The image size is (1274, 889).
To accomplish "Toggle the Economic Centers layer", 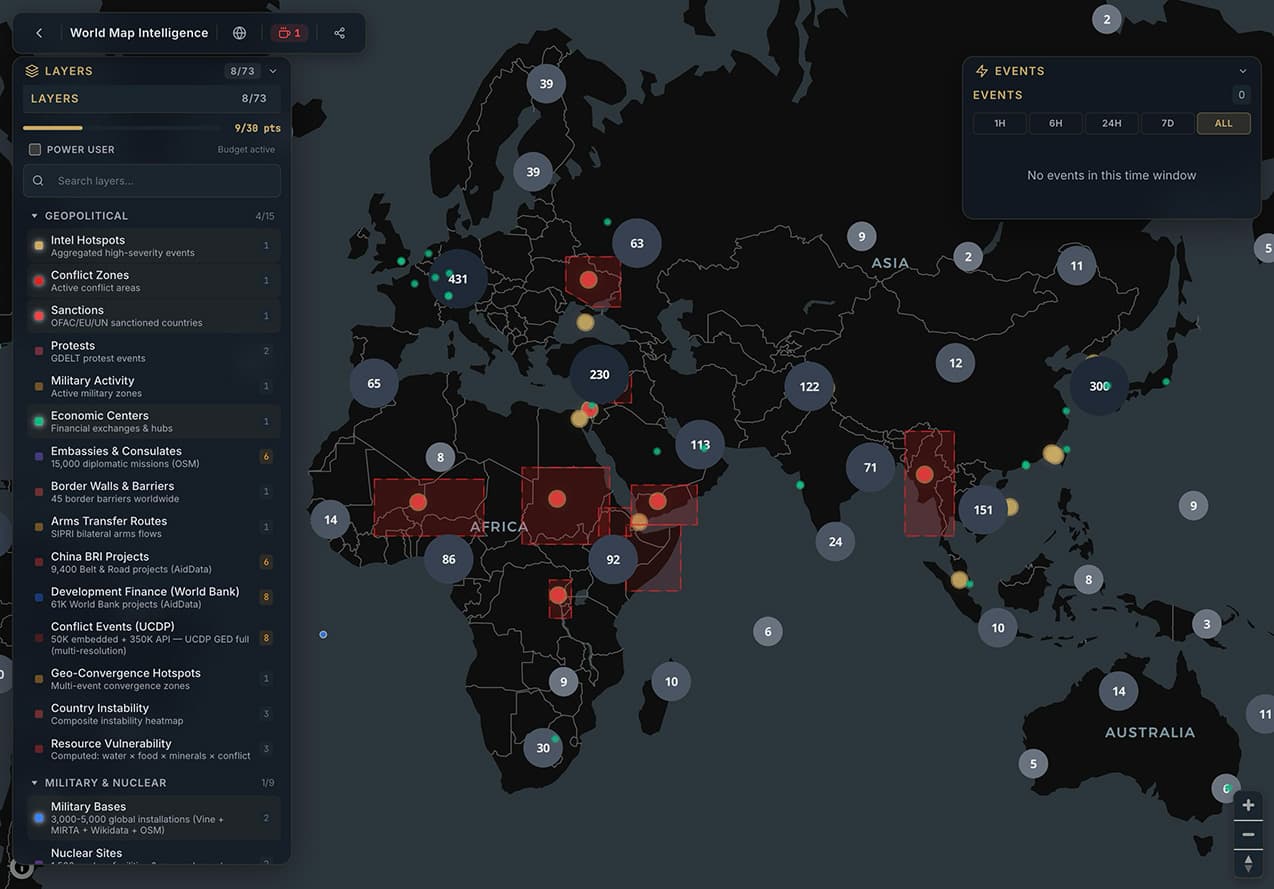I will click(x=152, y=422).
